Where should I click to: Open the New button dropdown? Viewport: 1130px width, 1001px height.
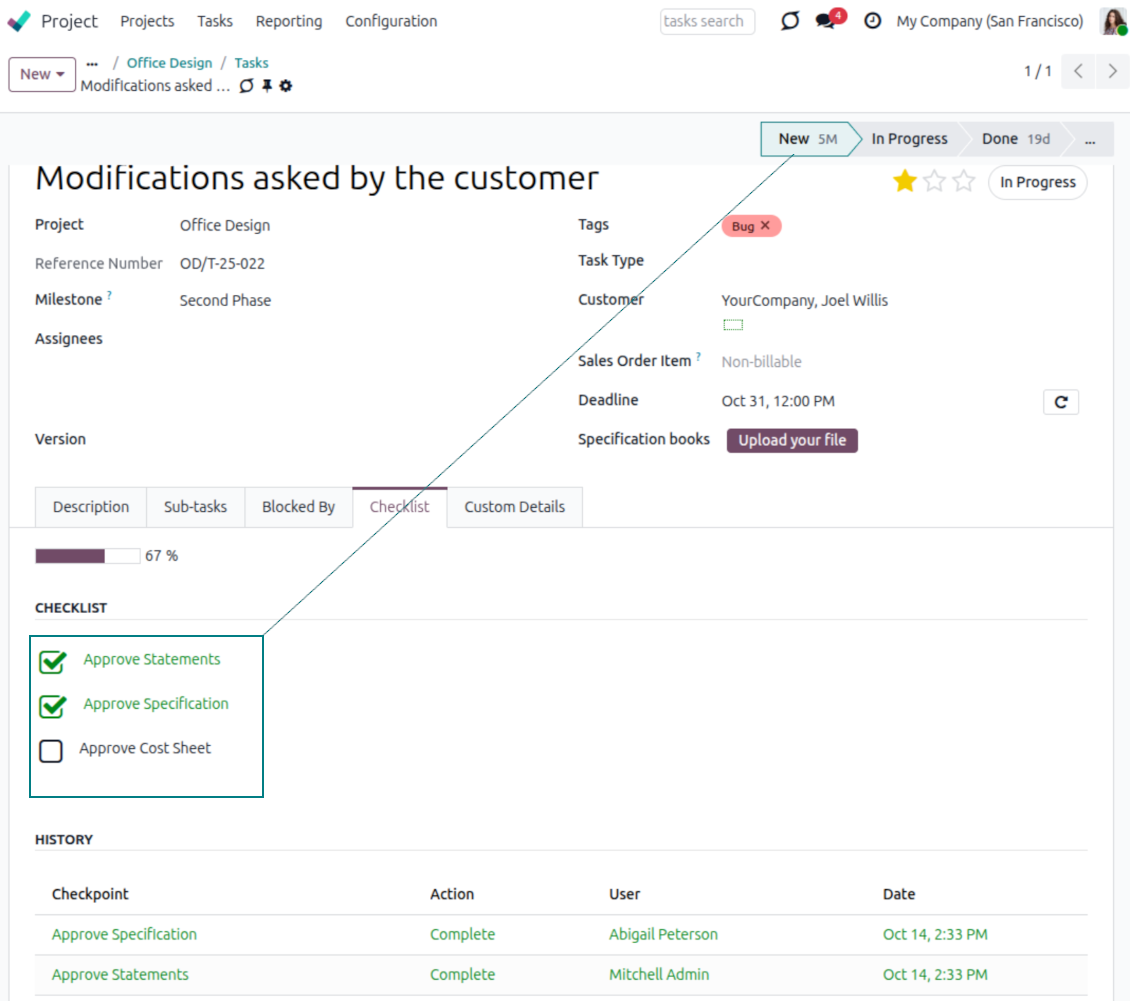[x=42, y=74]
